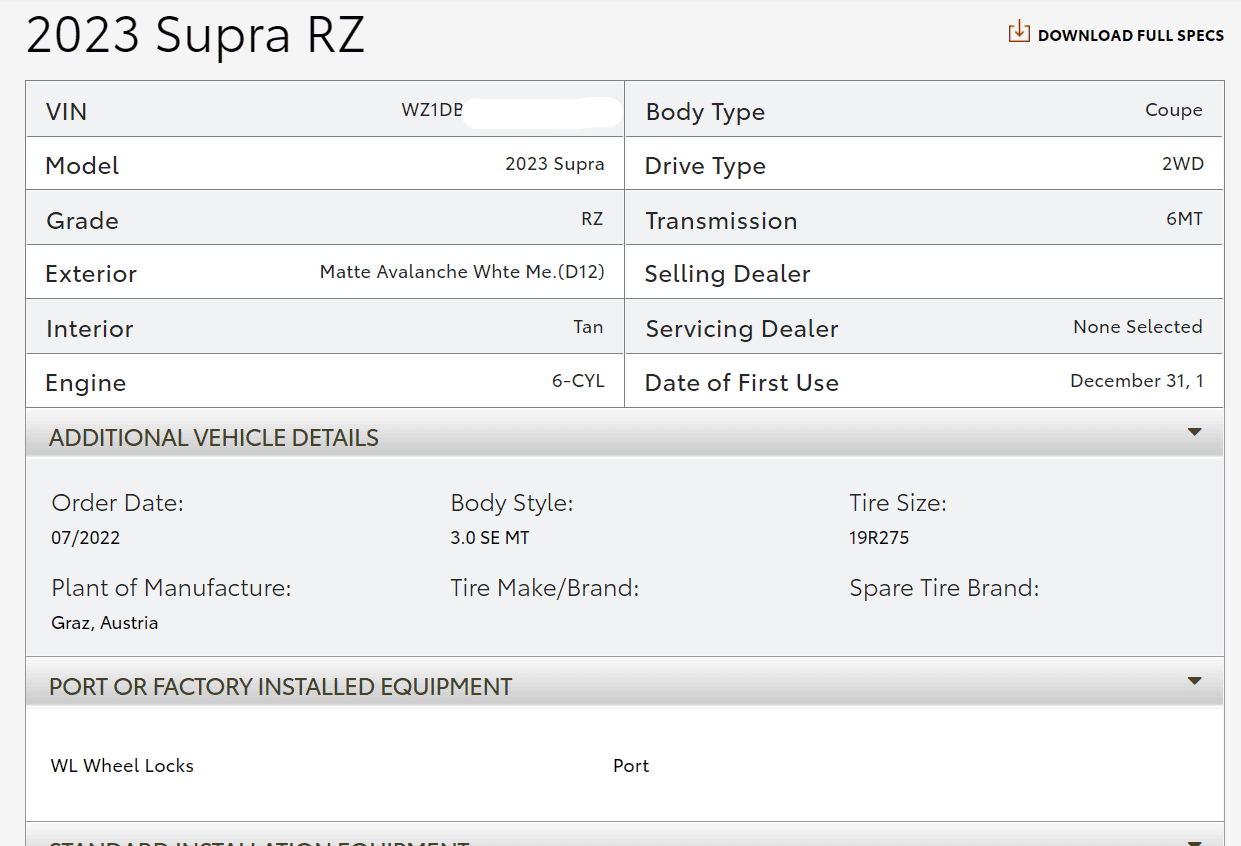The height and width of the screenshot is (846, 1241).
Task: Click the Date of First Use label
Action: 742,383
